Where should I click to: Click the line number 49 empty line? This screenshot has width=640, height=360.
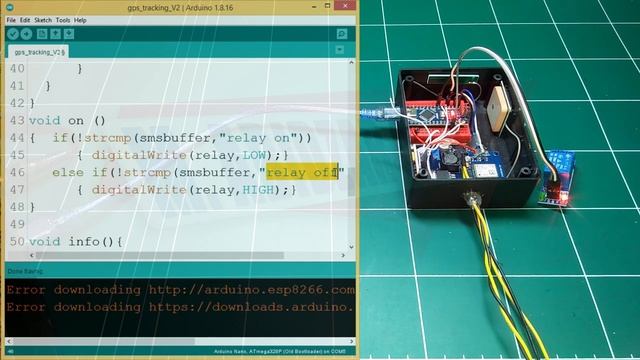[17, 224]
